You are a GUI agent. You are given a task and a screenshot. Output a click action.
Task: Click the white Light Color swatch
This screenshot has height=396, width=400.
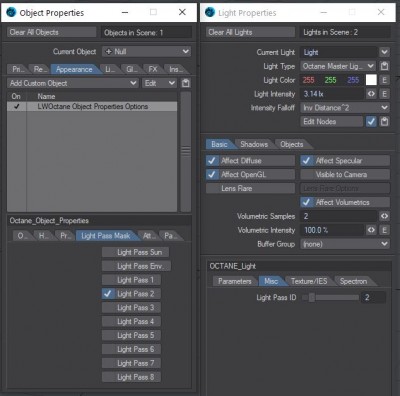click(x=371, y=80)
